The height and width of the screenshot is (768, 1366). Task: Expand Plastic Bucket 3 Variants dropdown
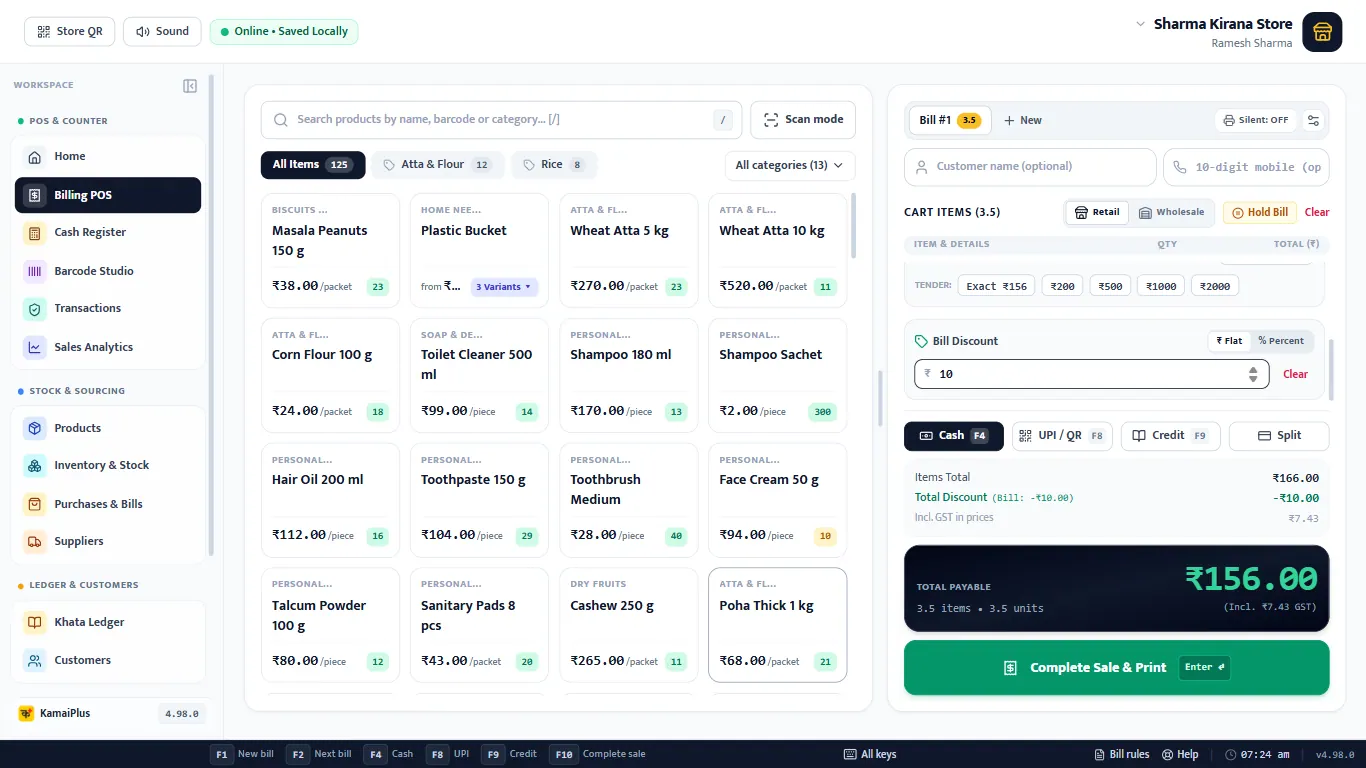point(505,287)
